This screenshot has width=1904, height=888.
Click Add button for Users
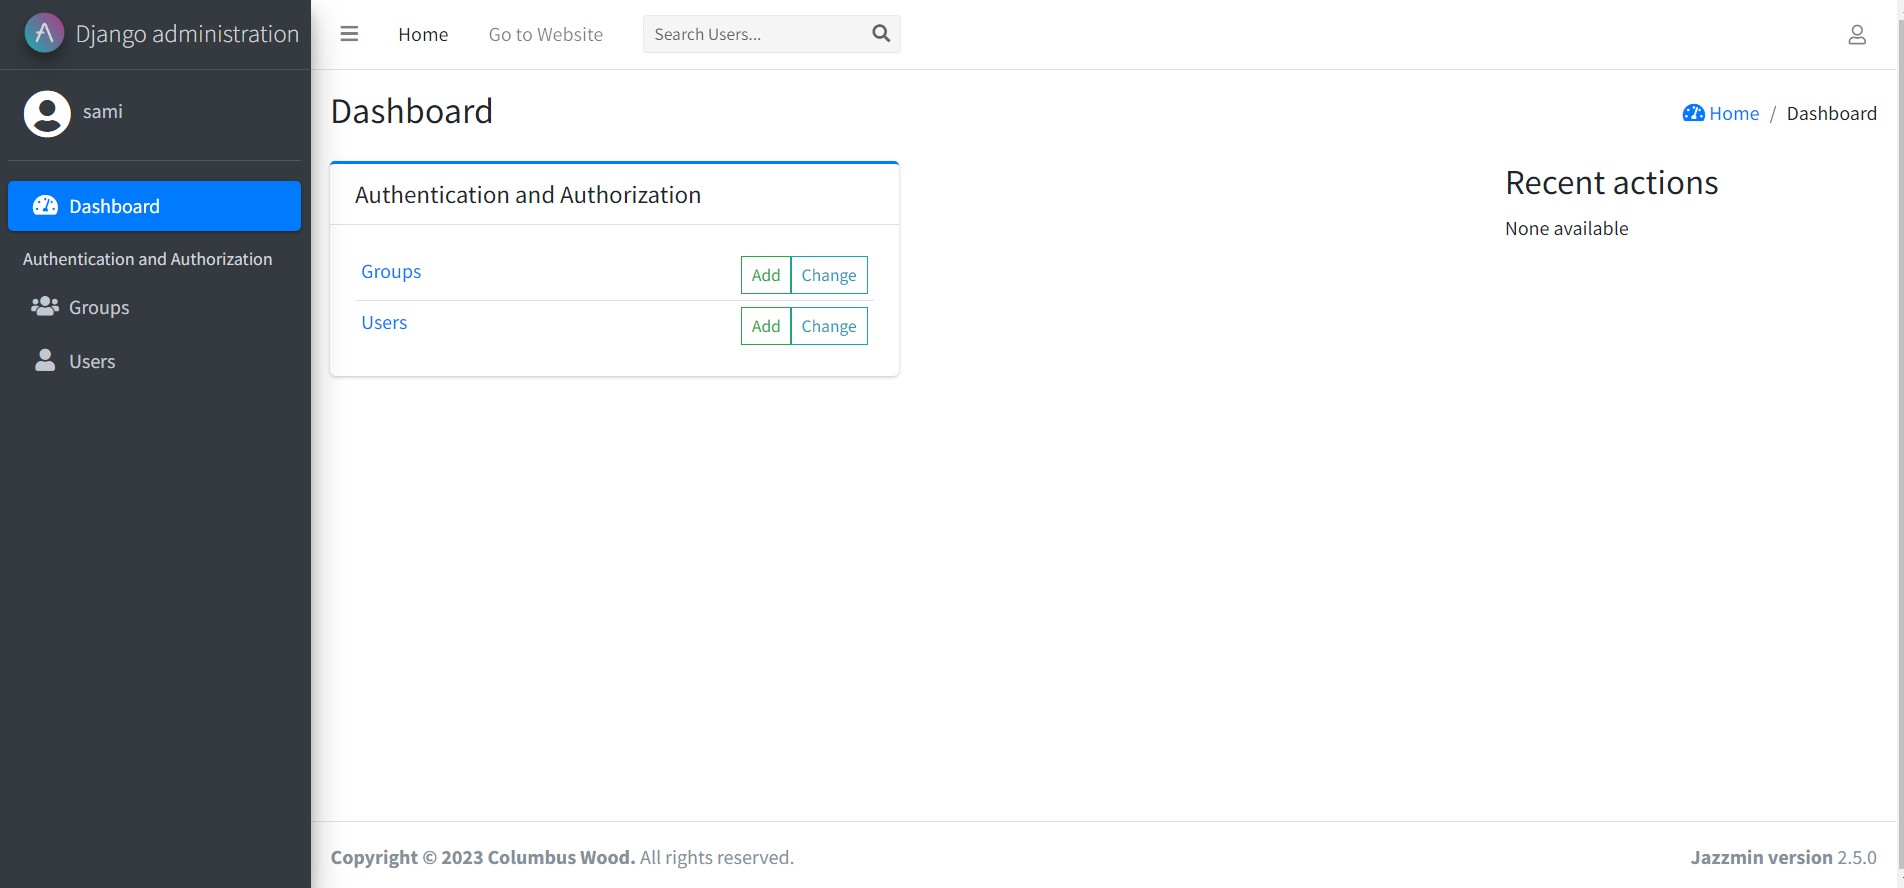766,326
